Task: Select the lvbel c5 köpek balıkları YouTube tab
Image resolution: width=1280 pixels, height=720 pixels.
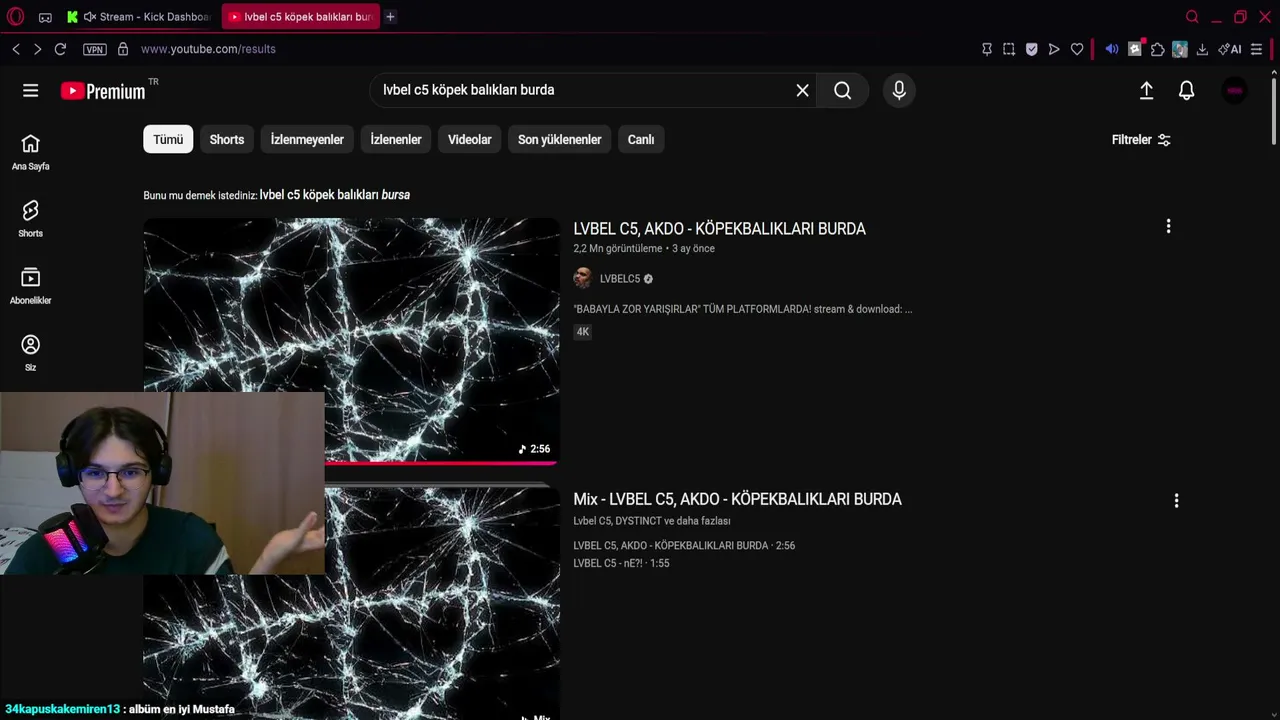Action: [301, 17]
